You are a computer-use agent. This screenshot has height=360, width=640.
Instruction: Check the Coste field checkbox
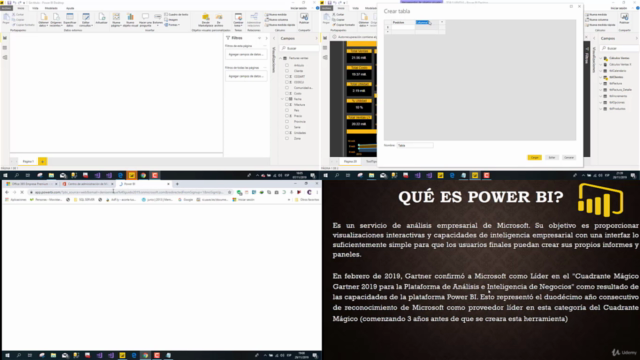pos(287,93)
